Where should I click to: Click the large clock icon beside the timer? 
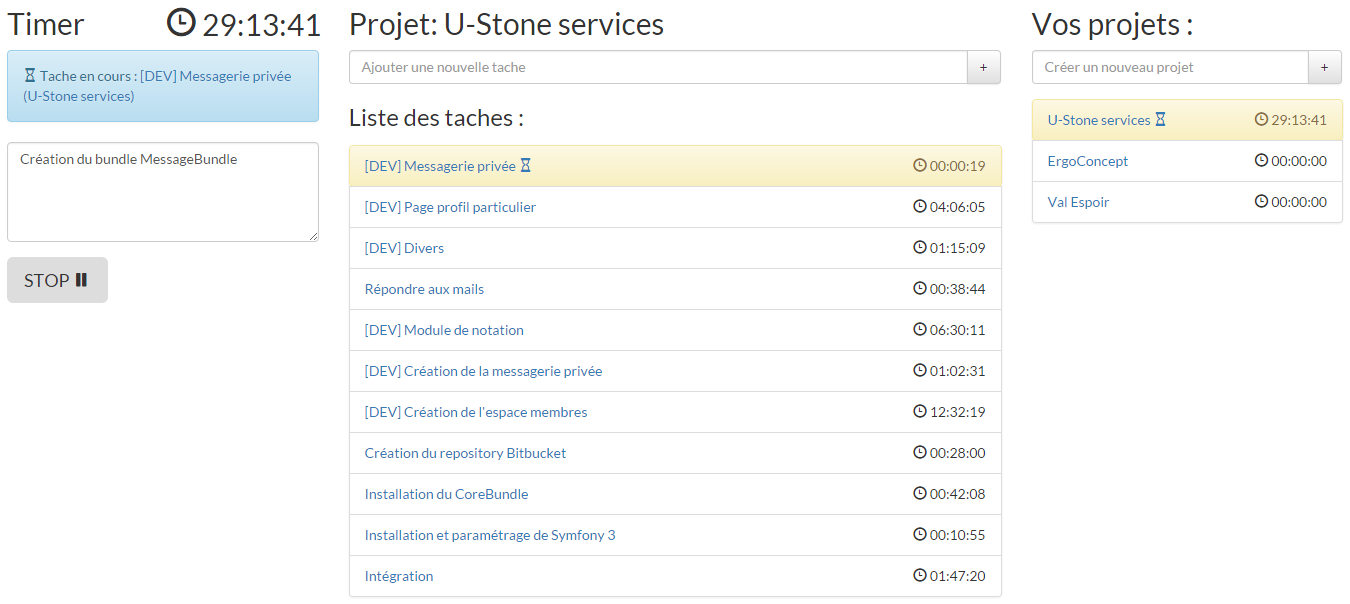point(181,23)
